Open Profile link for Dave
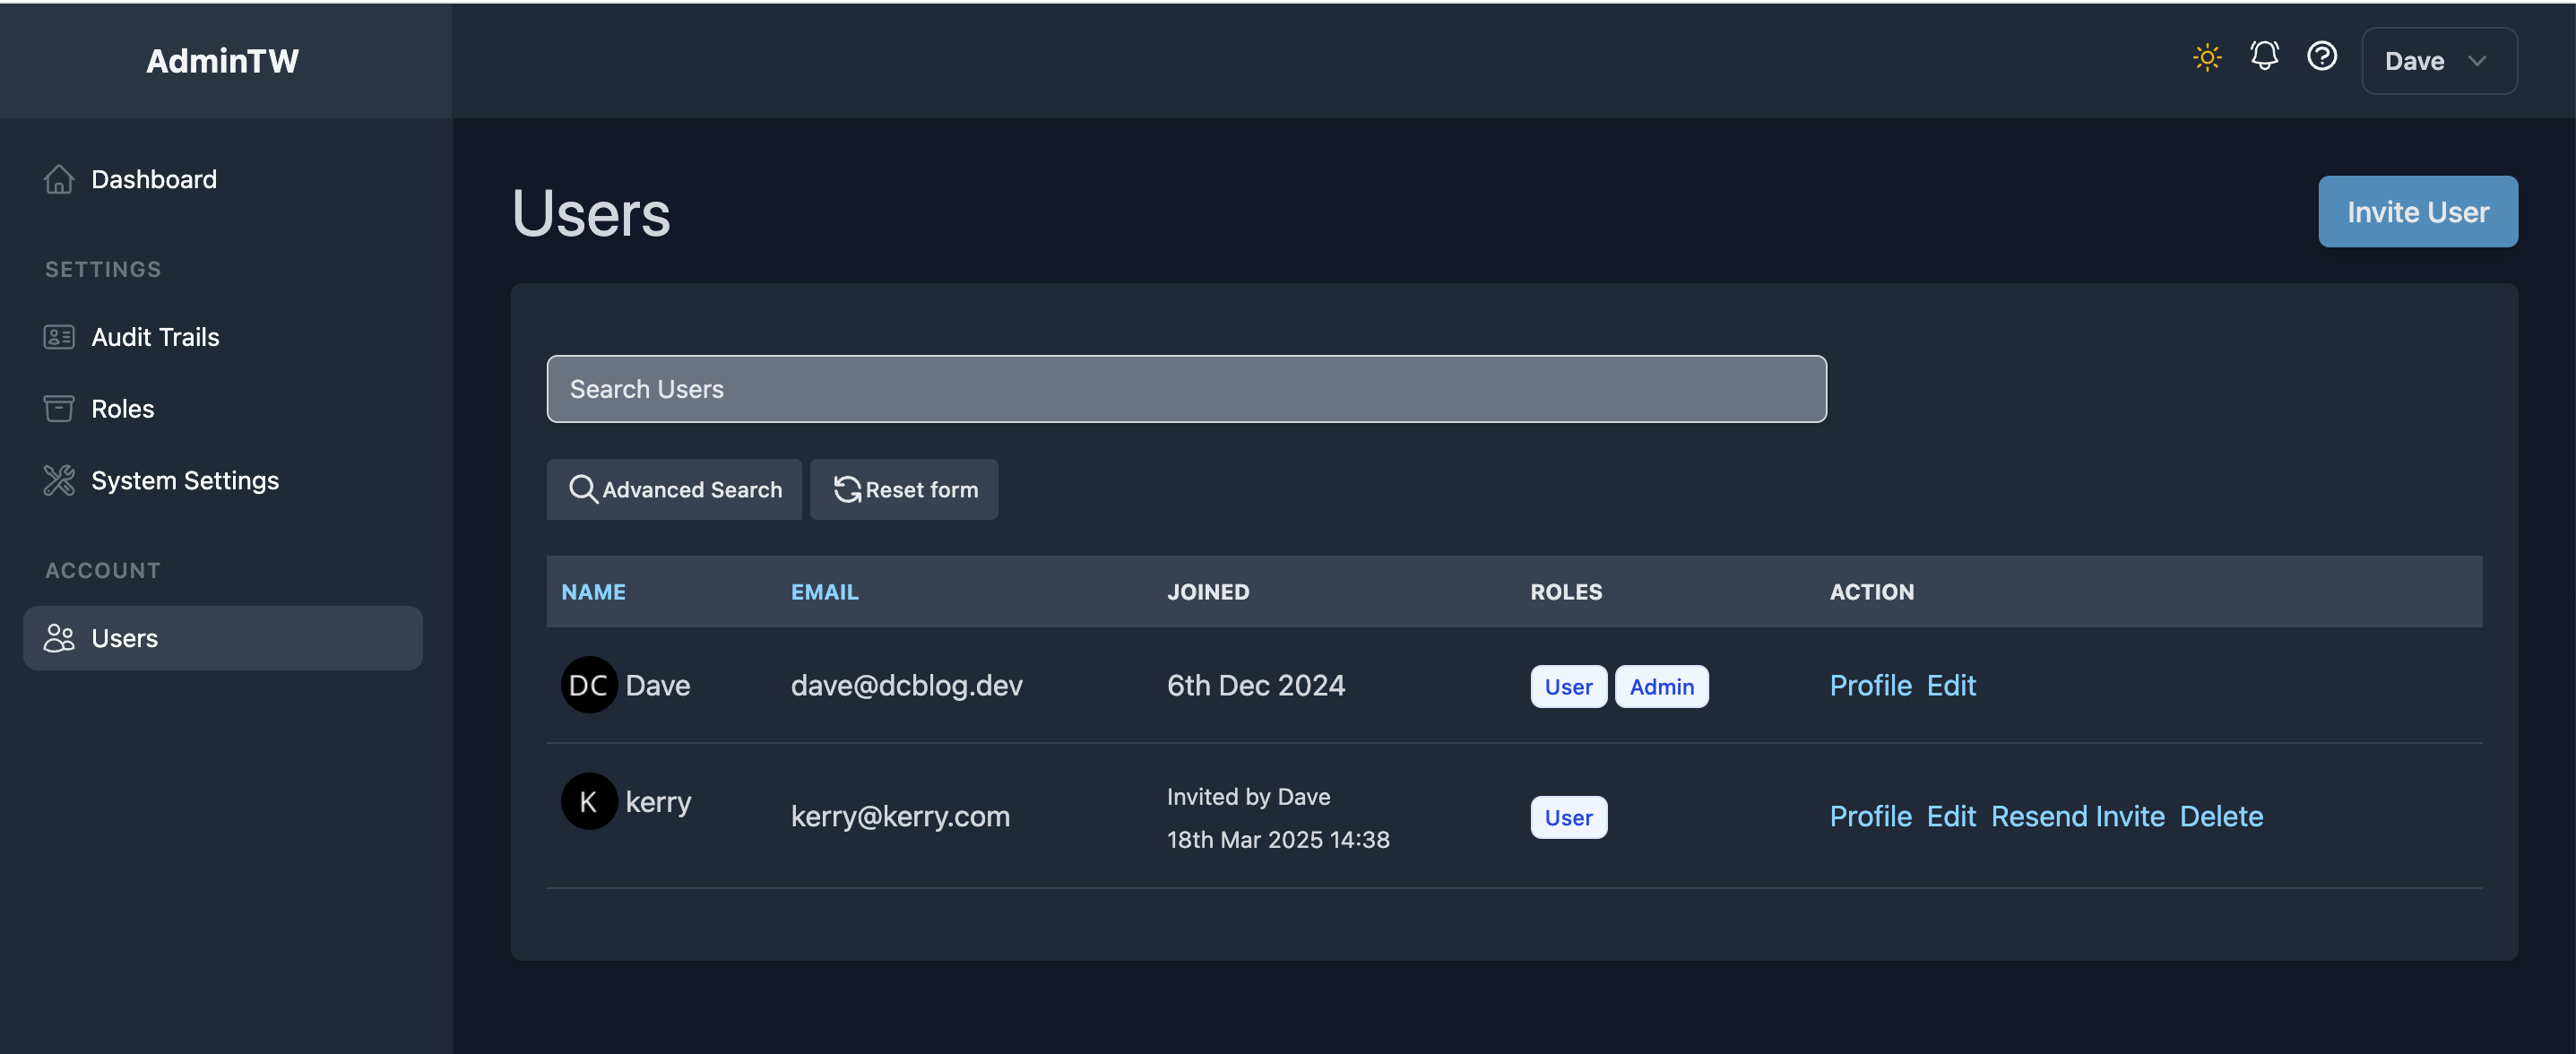 coord(1870,685)
